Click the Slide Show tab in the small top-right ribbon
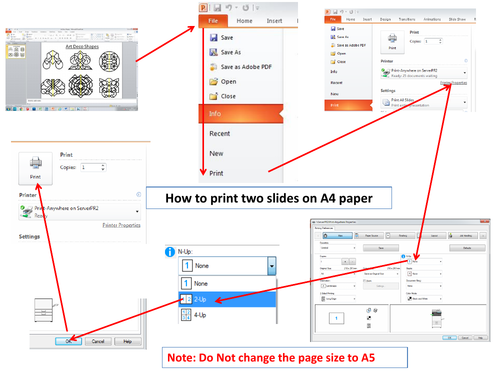The image size is (500, 375). point(457,19)
